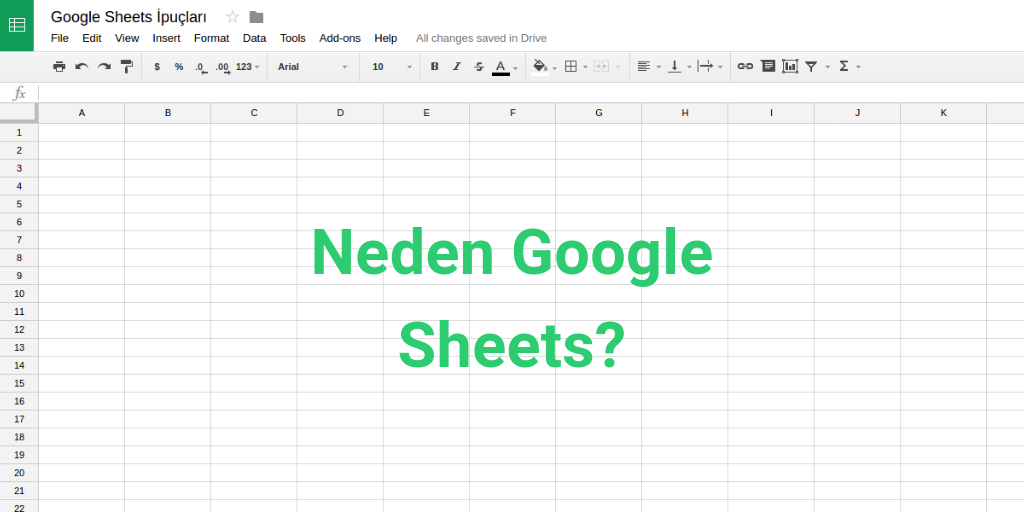Decrease decimal places icon
Viewport: 1024px width, 512px height.
click(x=200, y=67)
